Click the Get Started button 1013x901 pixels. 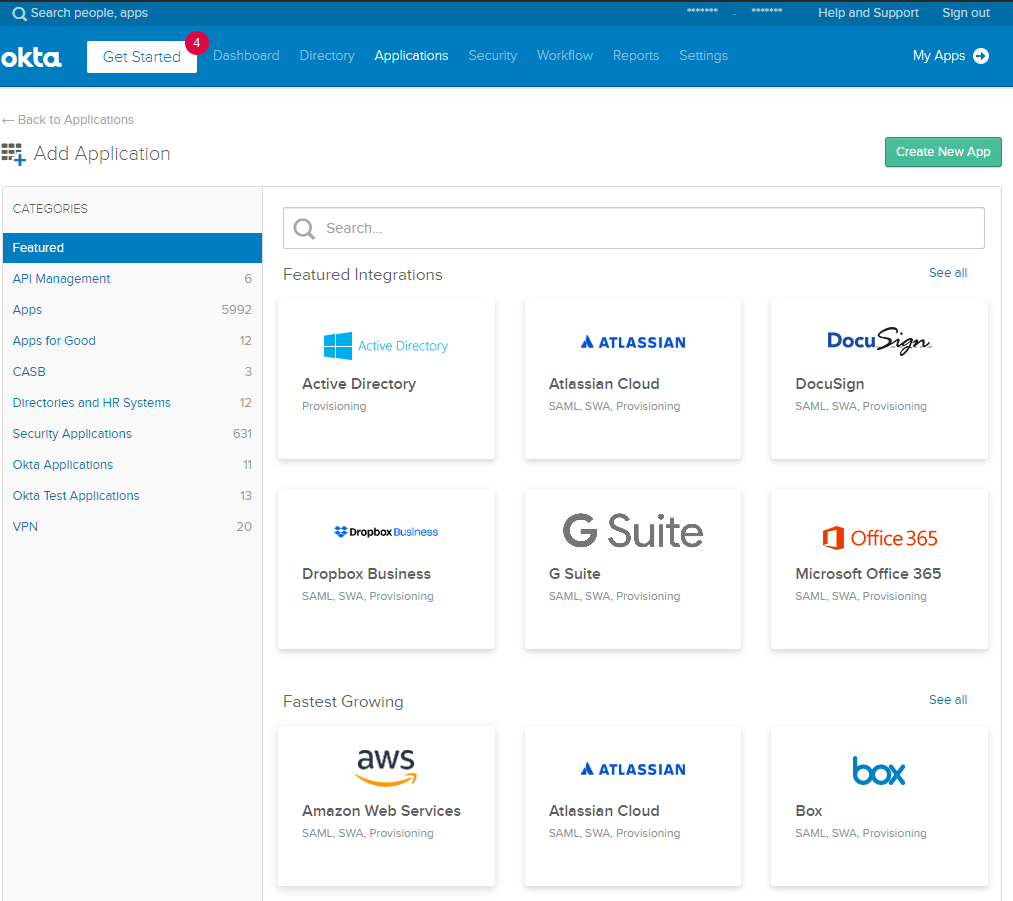click(141, 57)
